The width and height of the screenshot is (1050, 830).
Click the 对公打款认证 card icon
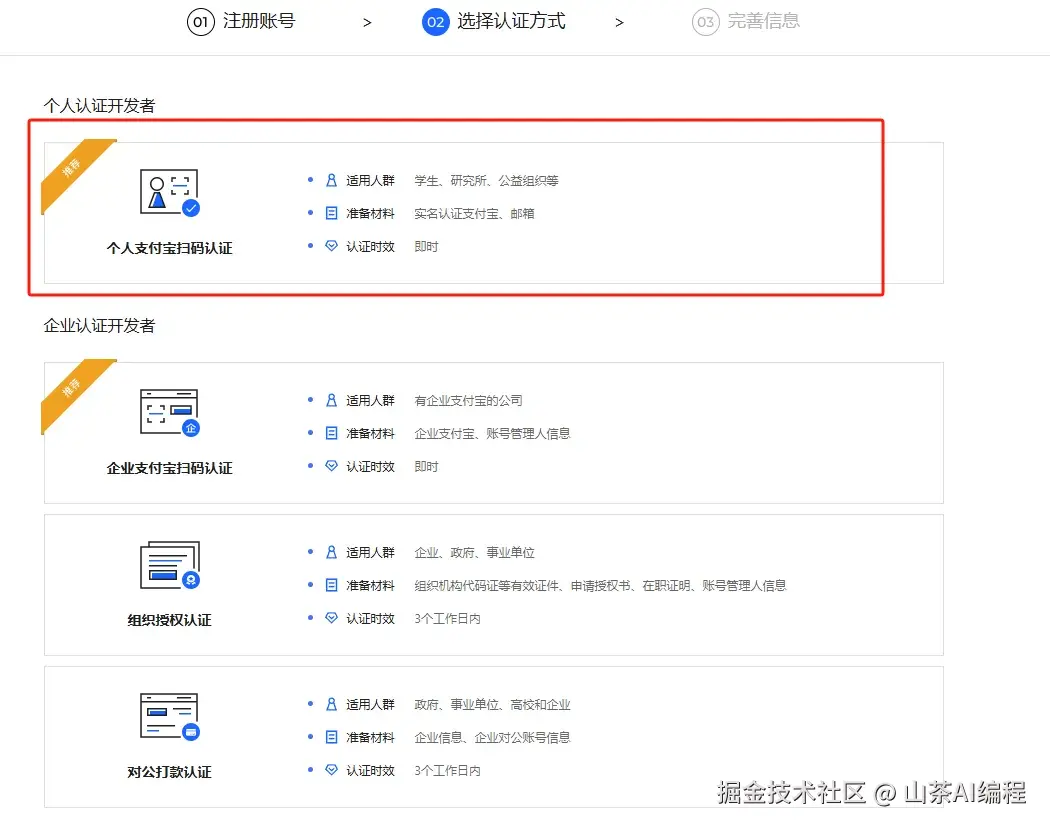[168, 714]
